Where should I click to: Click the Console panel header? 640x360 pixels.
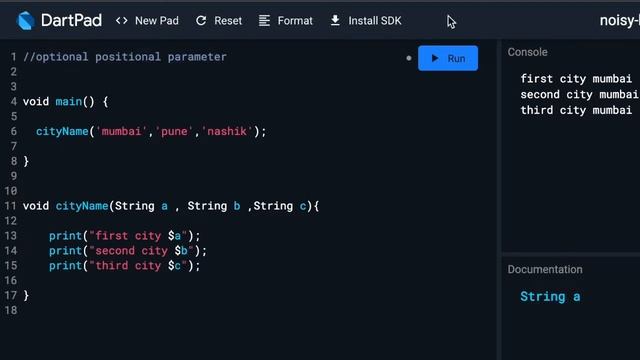[527, 52]
